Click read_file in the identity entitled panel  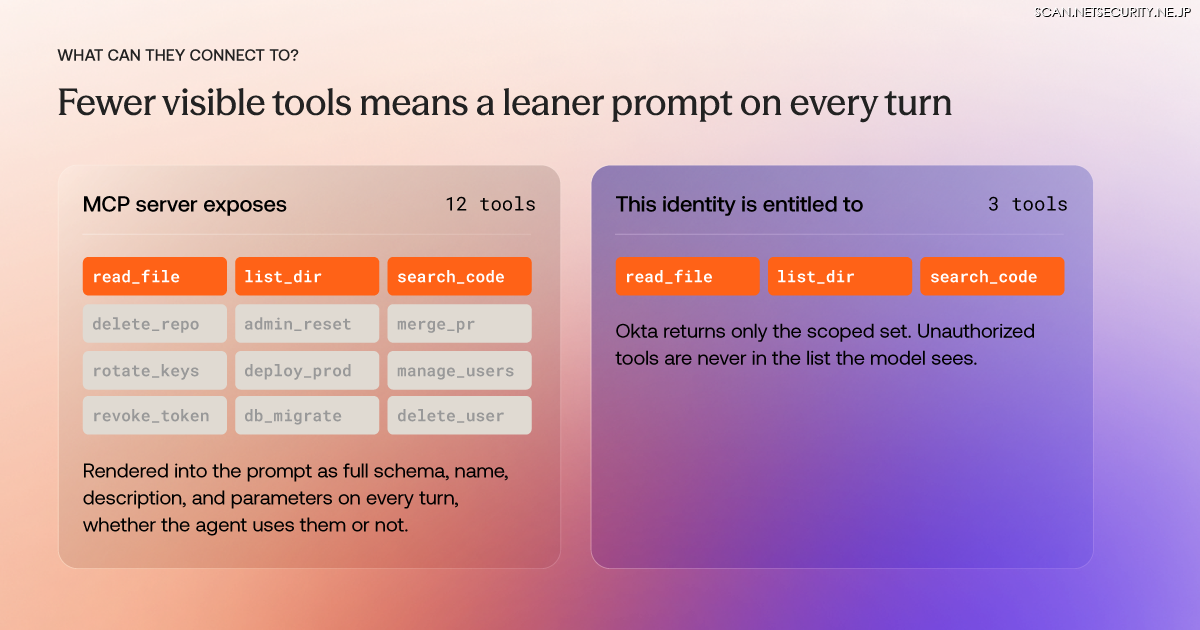pyautogui.click(x=688, y=277)
